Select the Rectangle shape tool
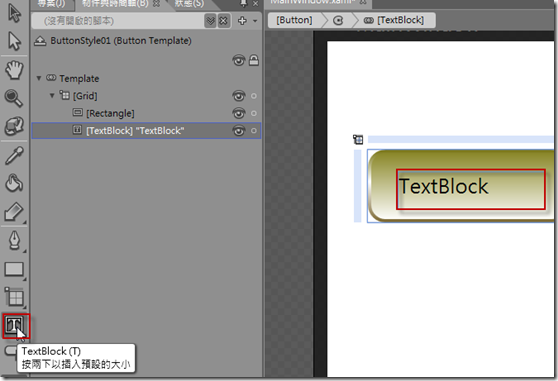The height and width of the screenshot is (381, 558). (x=14, y=269)
